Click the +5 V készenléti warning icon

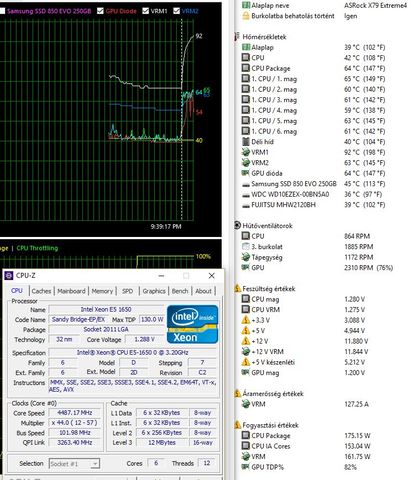pyautogui.click(x=246, y=362)
